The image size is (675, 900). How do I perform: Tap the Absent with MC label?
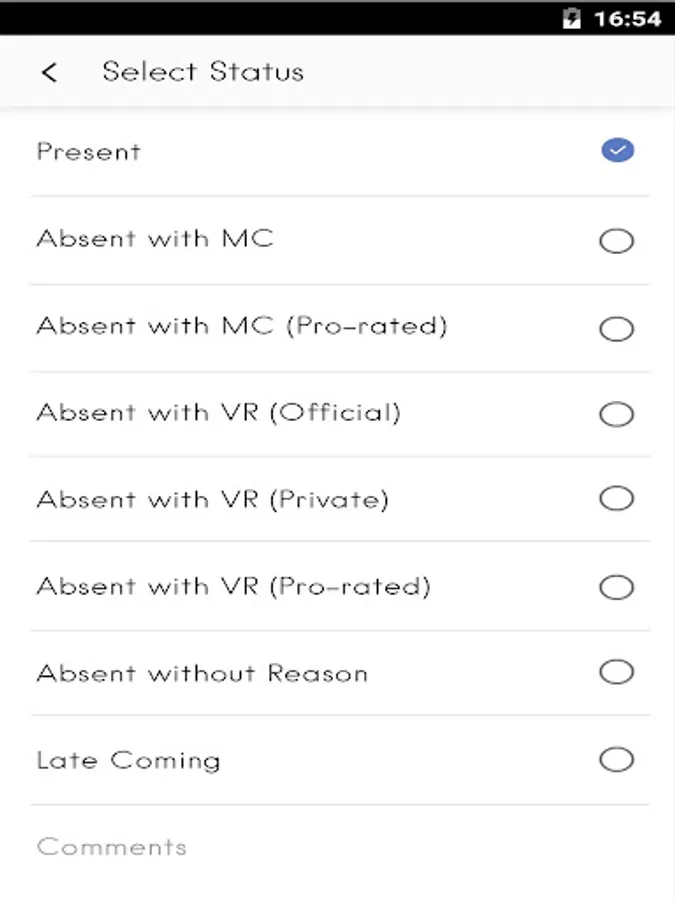(155, 239)
